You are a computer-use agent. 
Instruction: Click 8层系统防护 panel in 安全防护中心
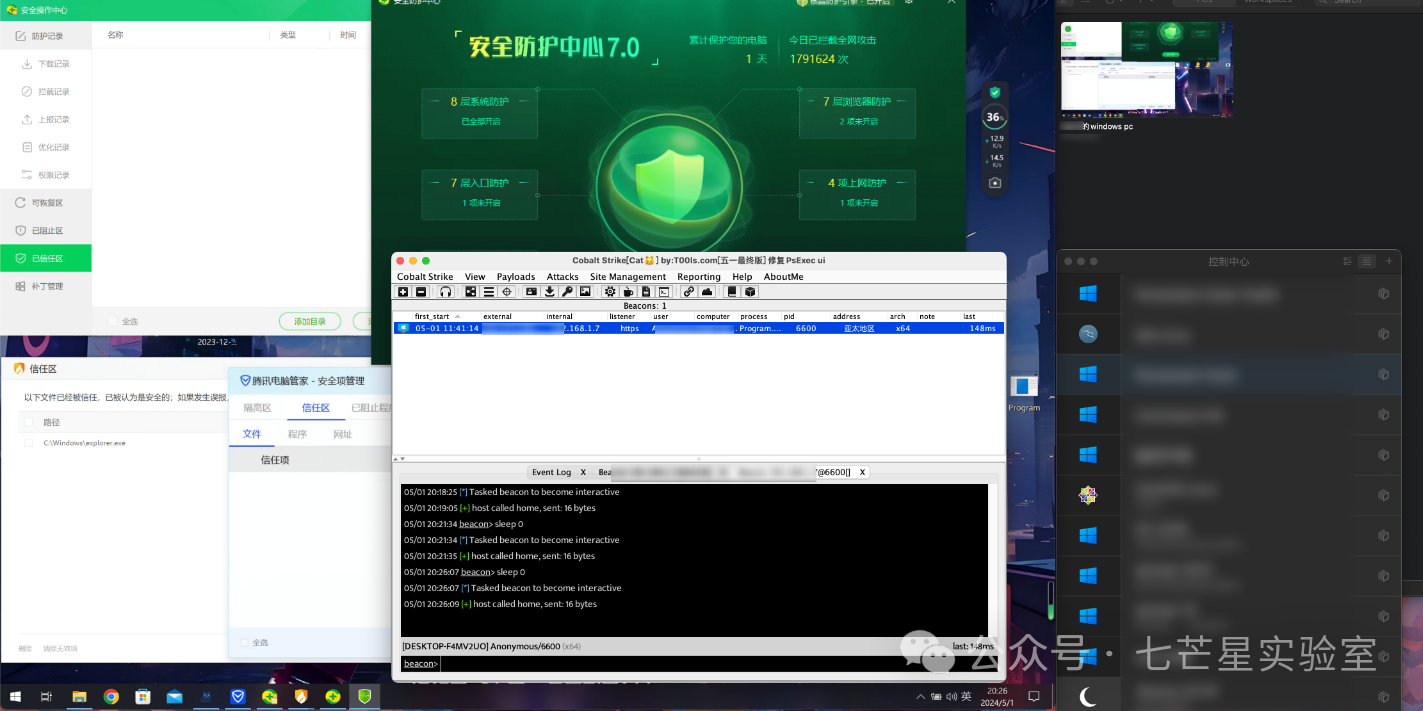coord(479,112)
